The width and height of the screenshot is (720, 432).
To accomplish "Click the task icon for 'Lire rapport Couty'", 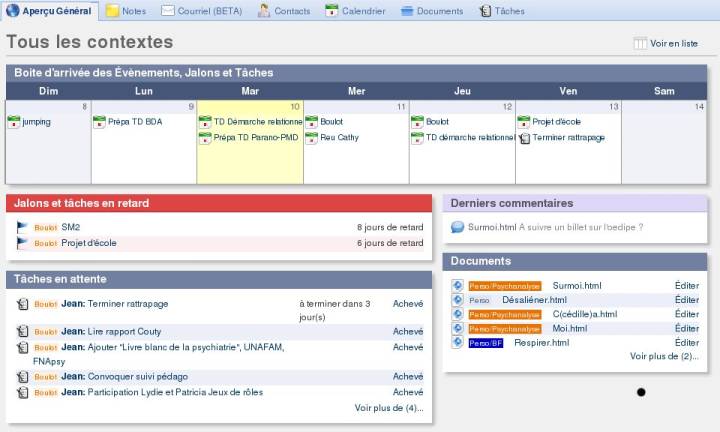I will point(22,331).
